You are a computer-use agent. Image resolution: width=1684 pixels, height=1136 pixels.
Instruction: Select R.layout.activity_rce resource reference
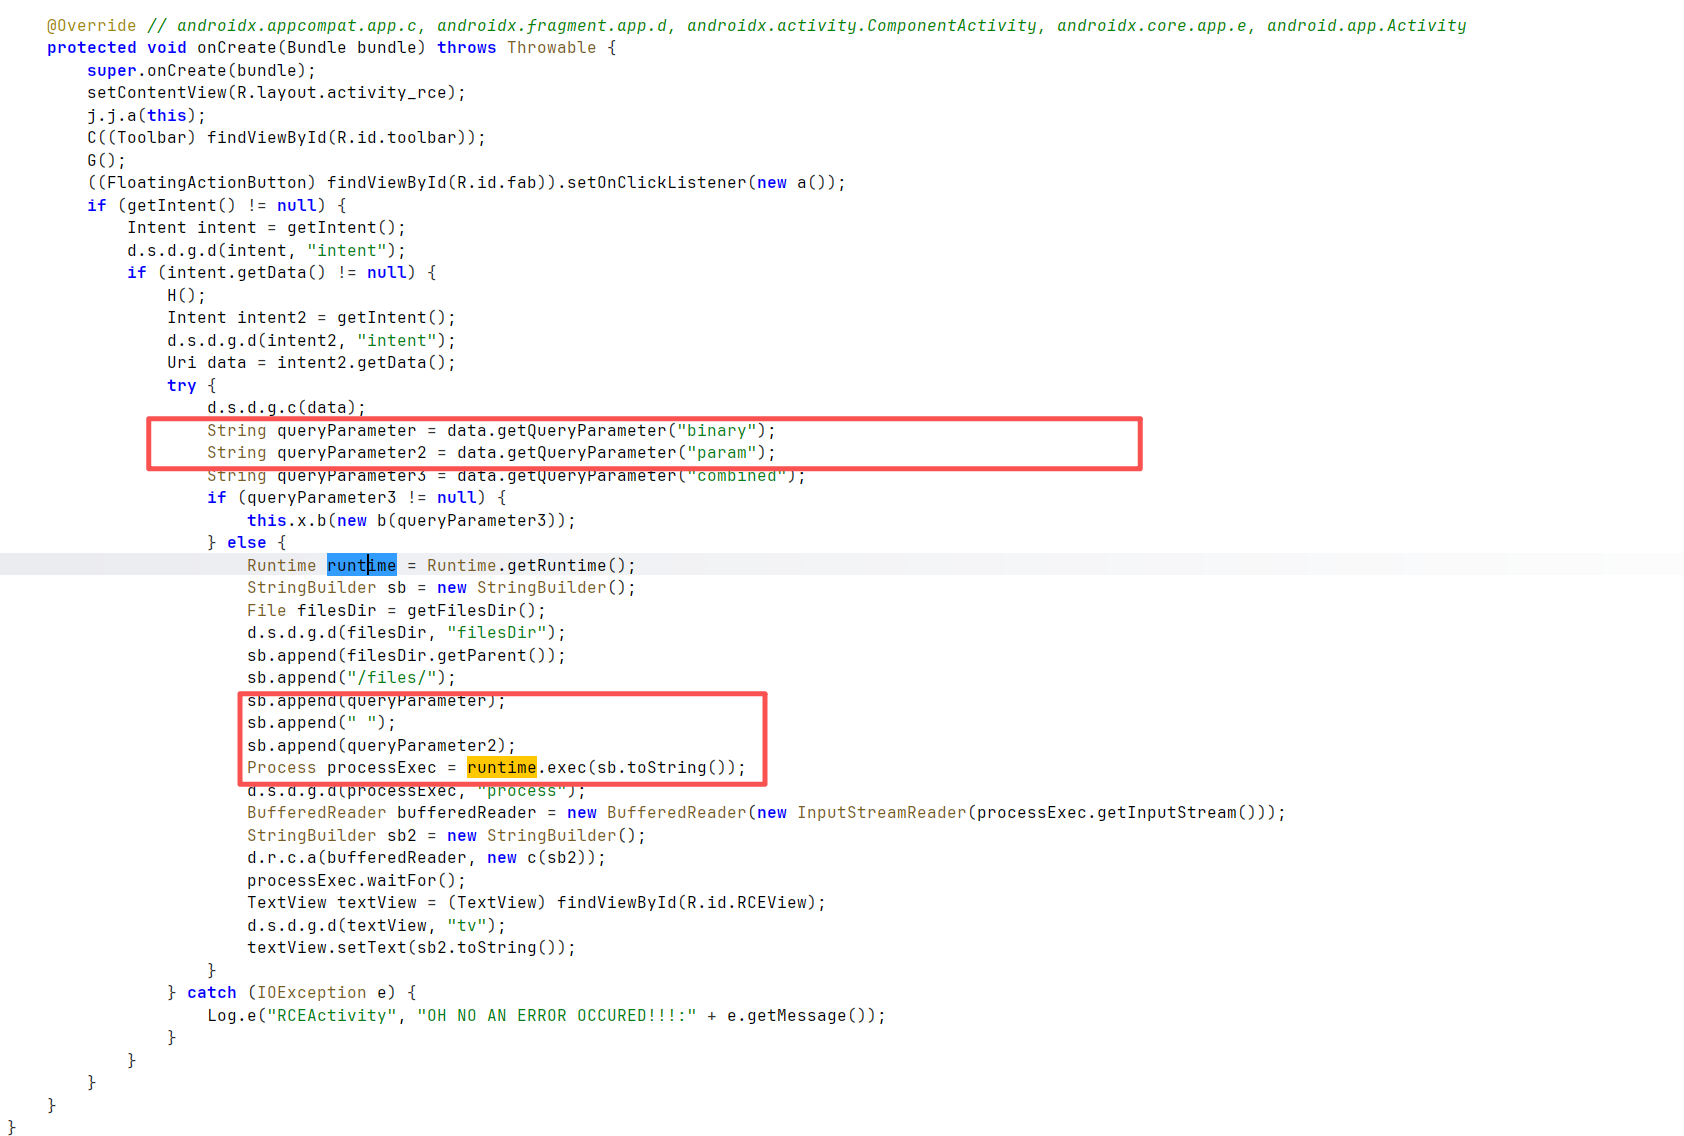341,92
